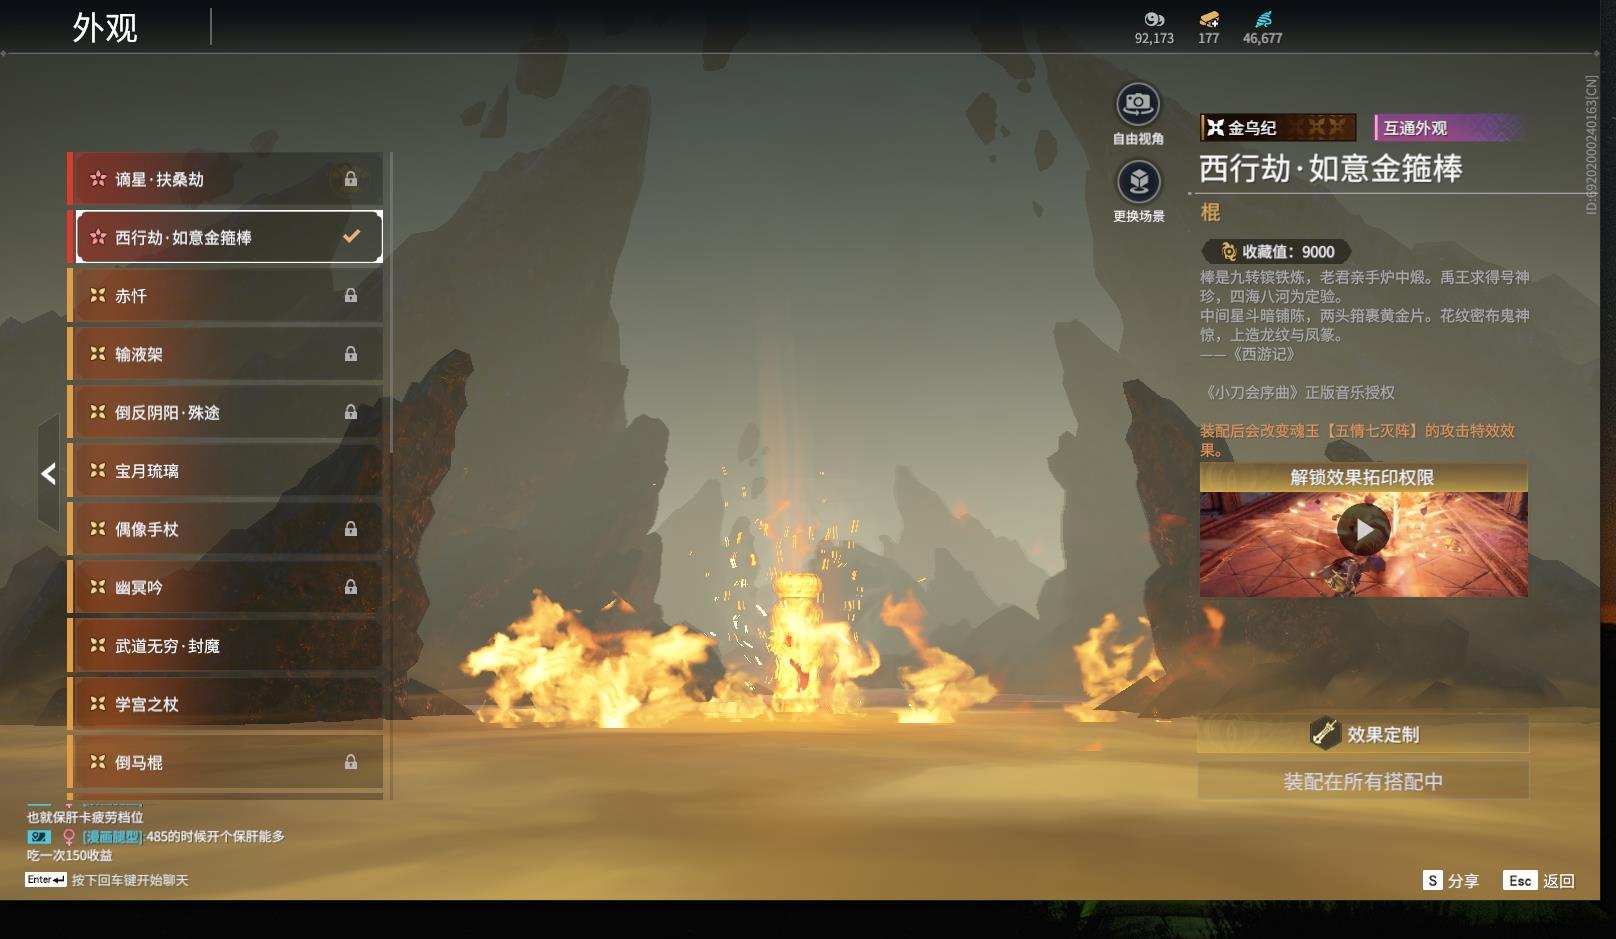This screenshot has height=939, width=1616.
Task: Click the chat channel badge icon
Action: click(x=39, y=836)
